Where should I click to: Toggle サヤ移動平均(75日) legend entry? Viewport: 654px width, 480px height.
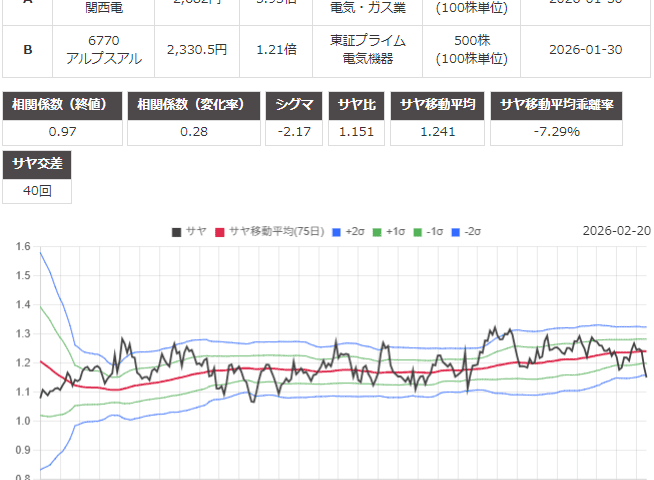pos(268,231)
